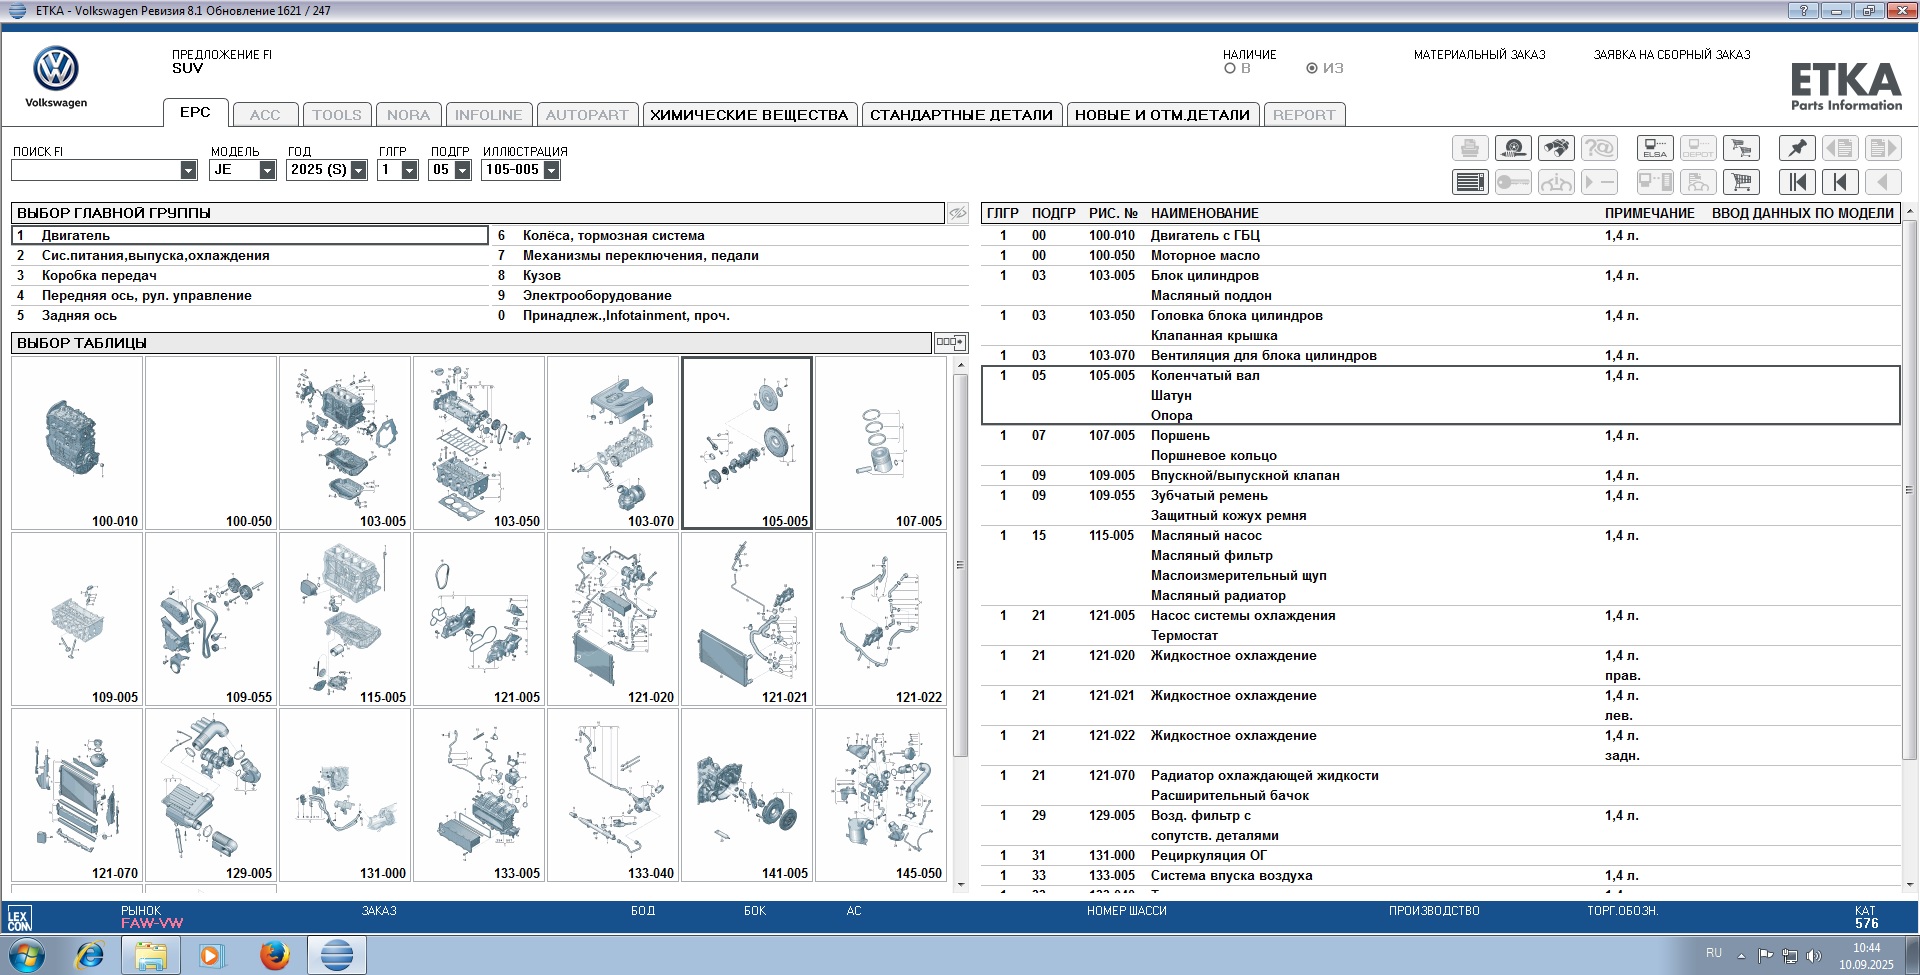The height and width of the screenshot is (975, 1920).
Task: Click the grayed back triangle icon
Action: pyautogui.click(x=1883, y=182)
